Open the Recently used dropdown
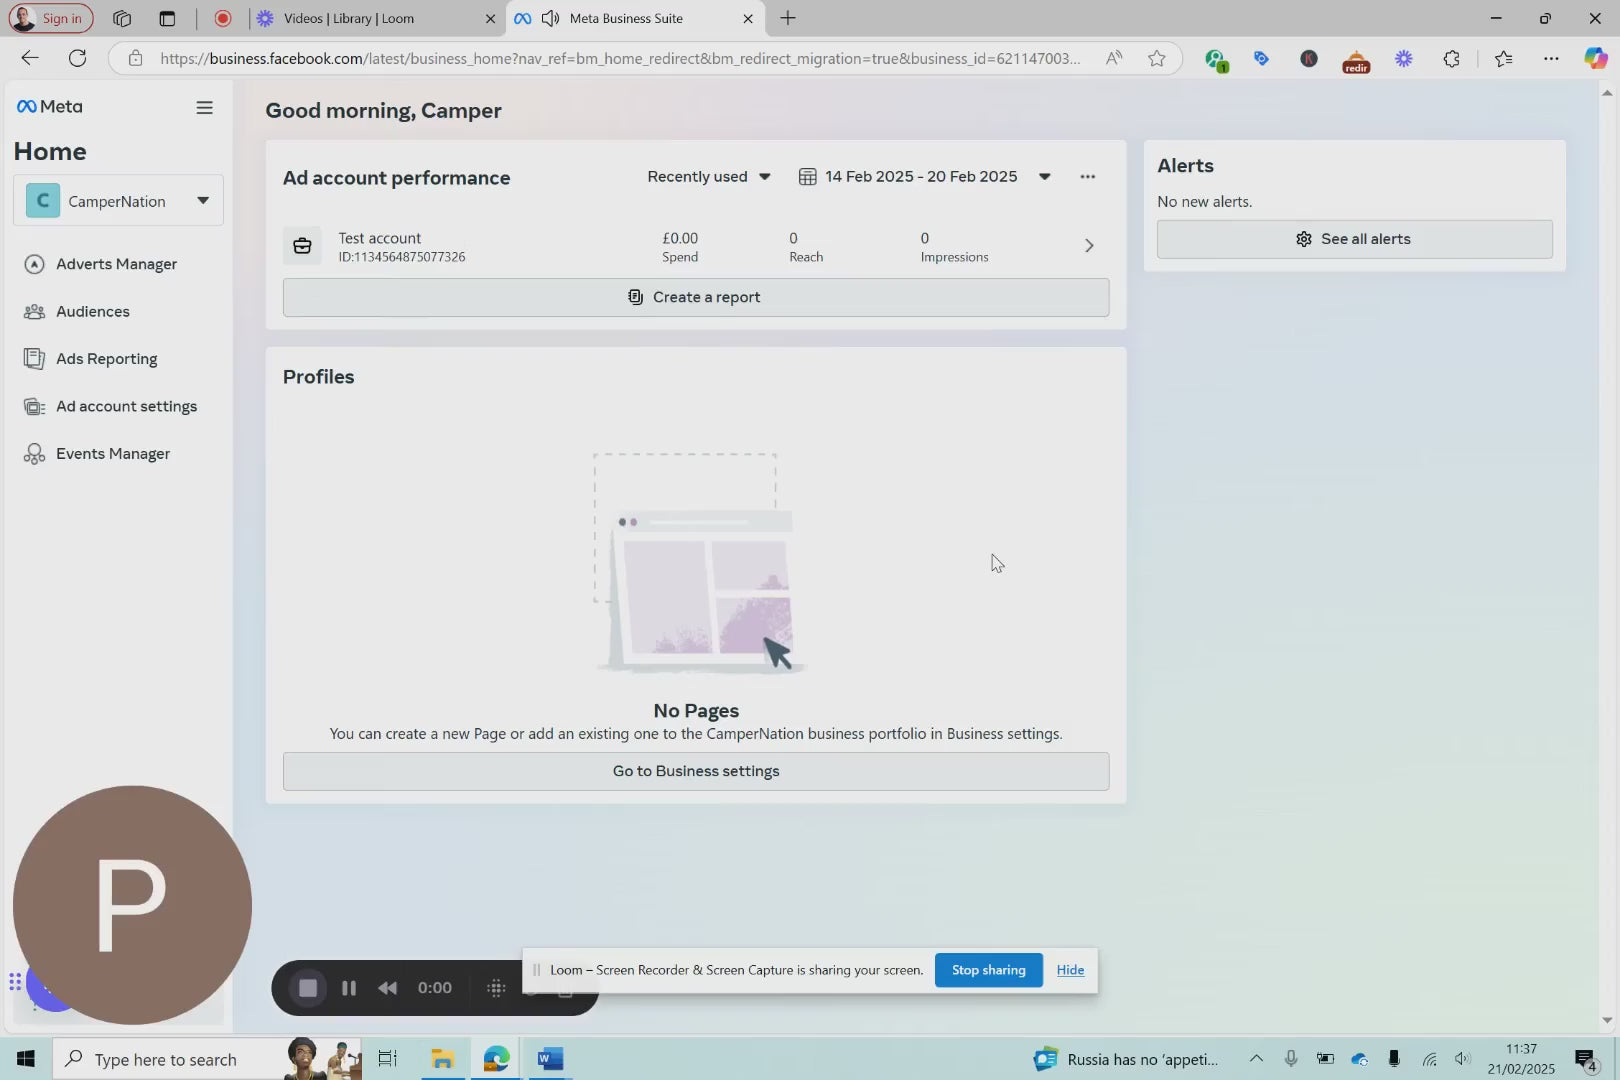 [708, 177]
